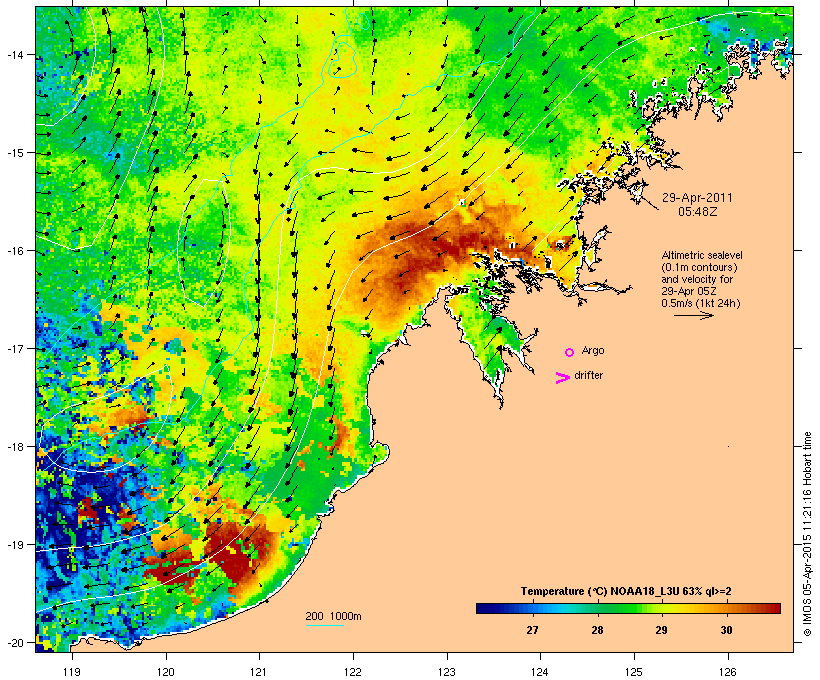Click the color bar tick label 28
The width and height of the screenshot is (820, 680).
tap(597, 630)
